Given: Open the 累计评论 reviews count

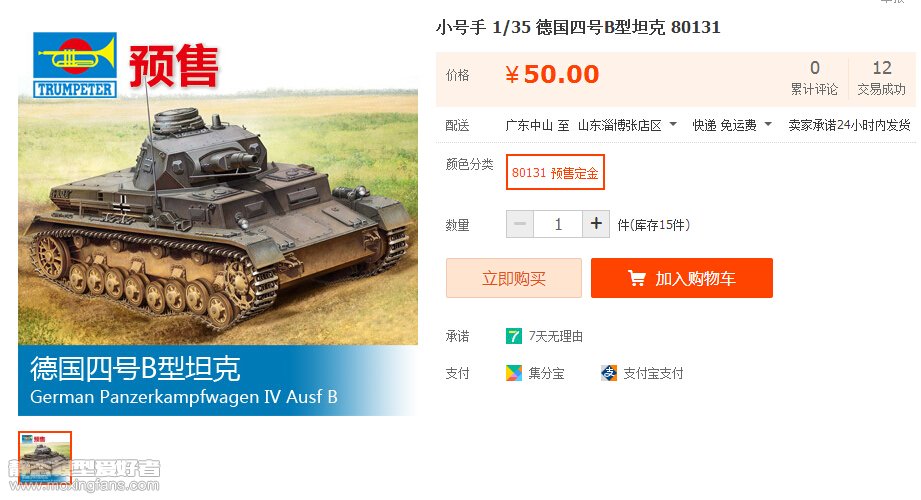Looking at the screenshot, I should tap(814, 78).
